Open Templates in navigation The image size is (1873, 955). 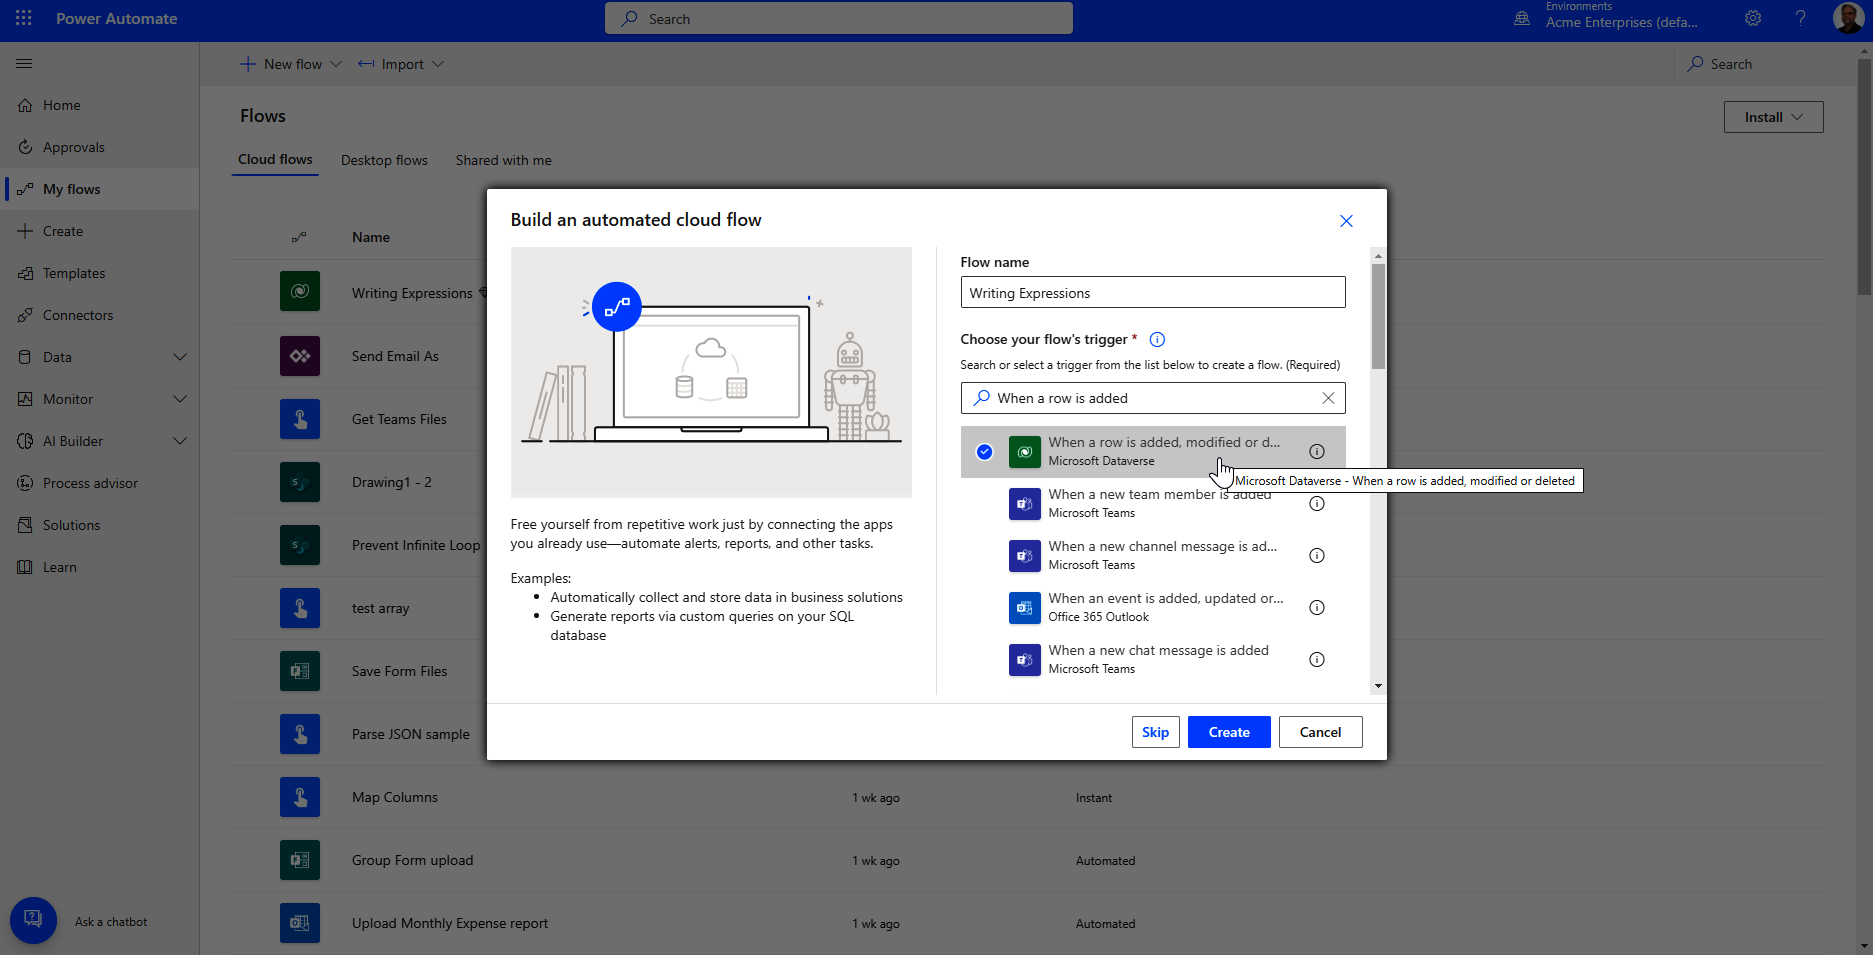coord(100,273)
